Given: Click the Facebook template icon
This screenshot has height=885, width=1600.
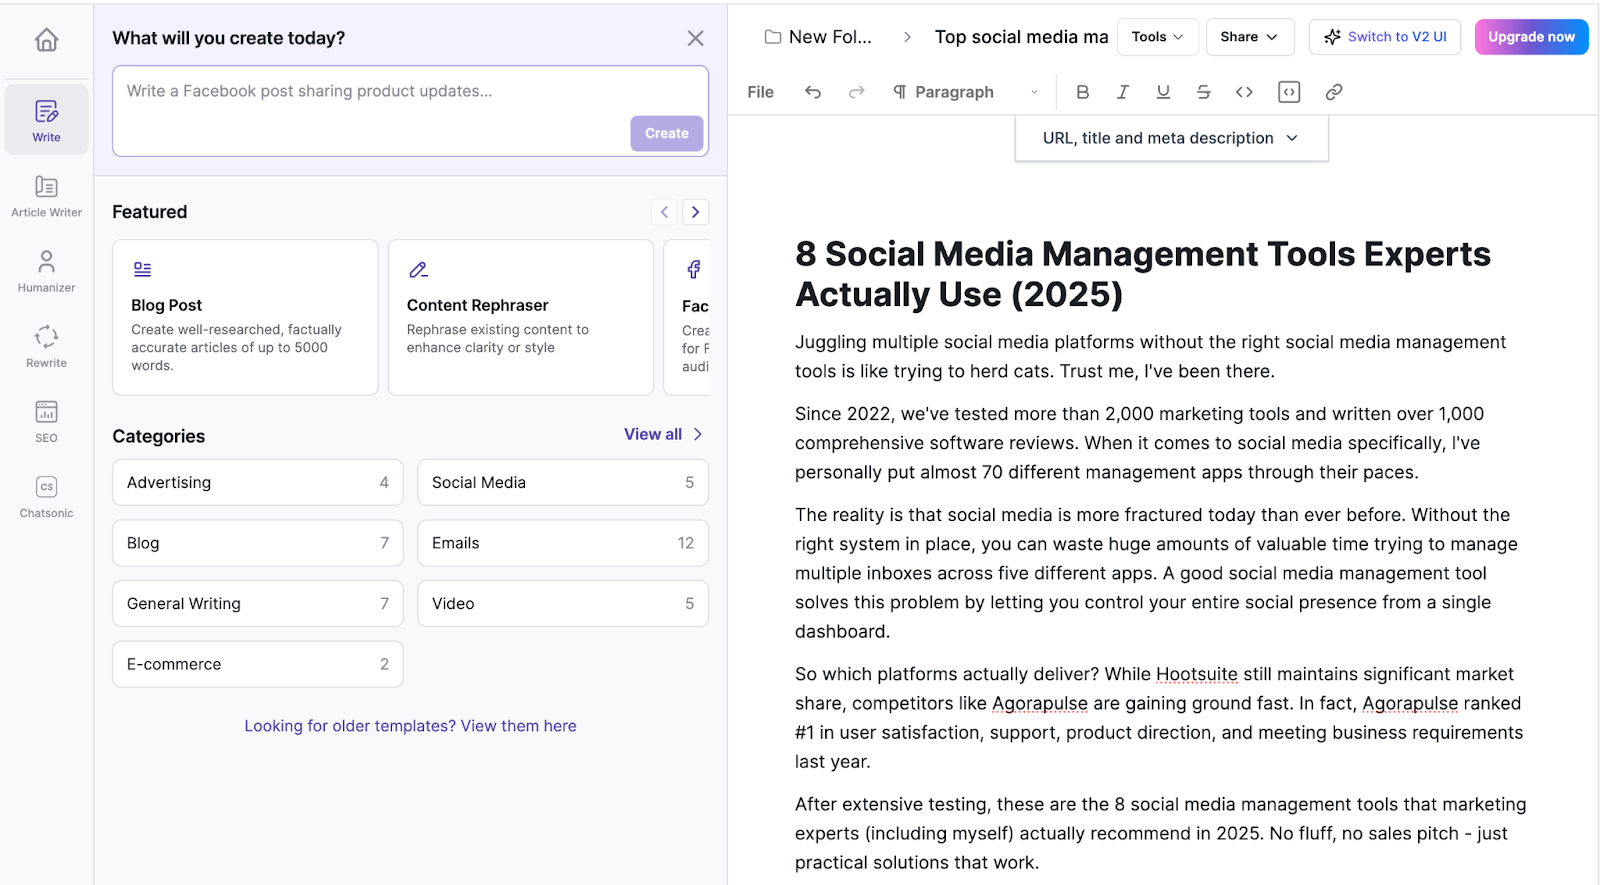Looking at the screenshot, I should [693, 269].
